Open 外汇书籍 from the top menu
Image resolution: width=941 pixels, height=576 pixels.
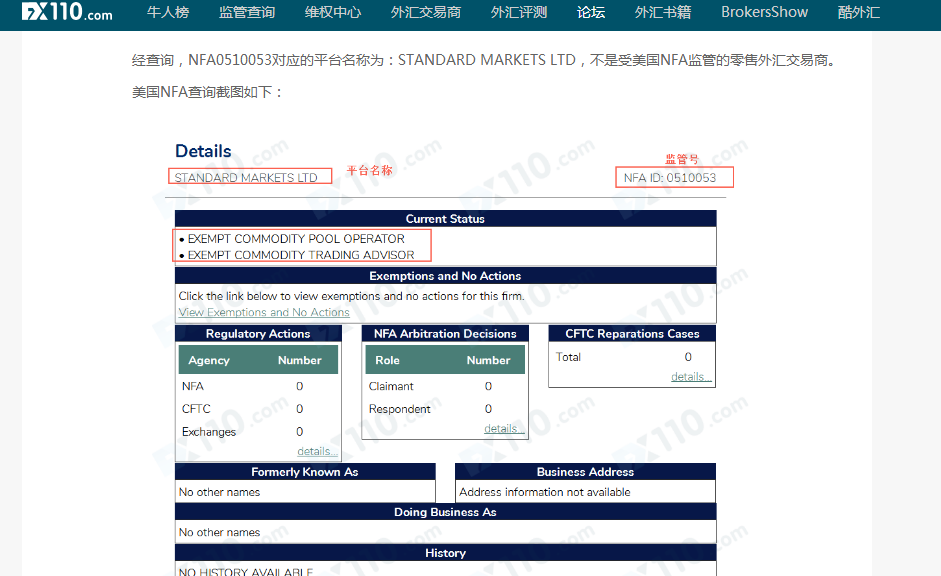(663, 13)
